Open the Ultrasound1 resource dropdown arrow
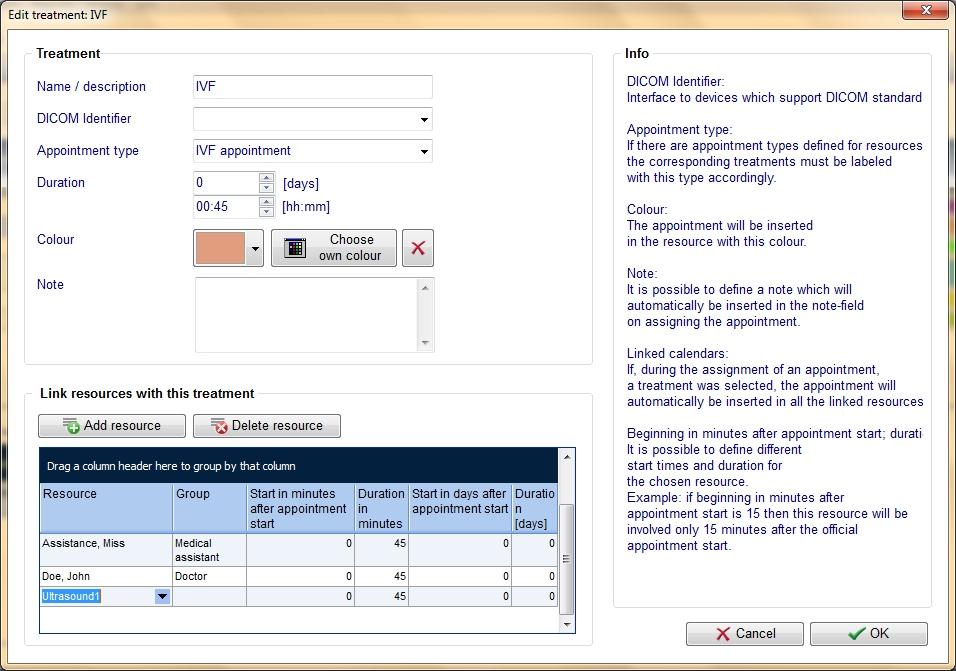Image resolution: width=956 pixels, height=671 pixels. coord(162,597)
